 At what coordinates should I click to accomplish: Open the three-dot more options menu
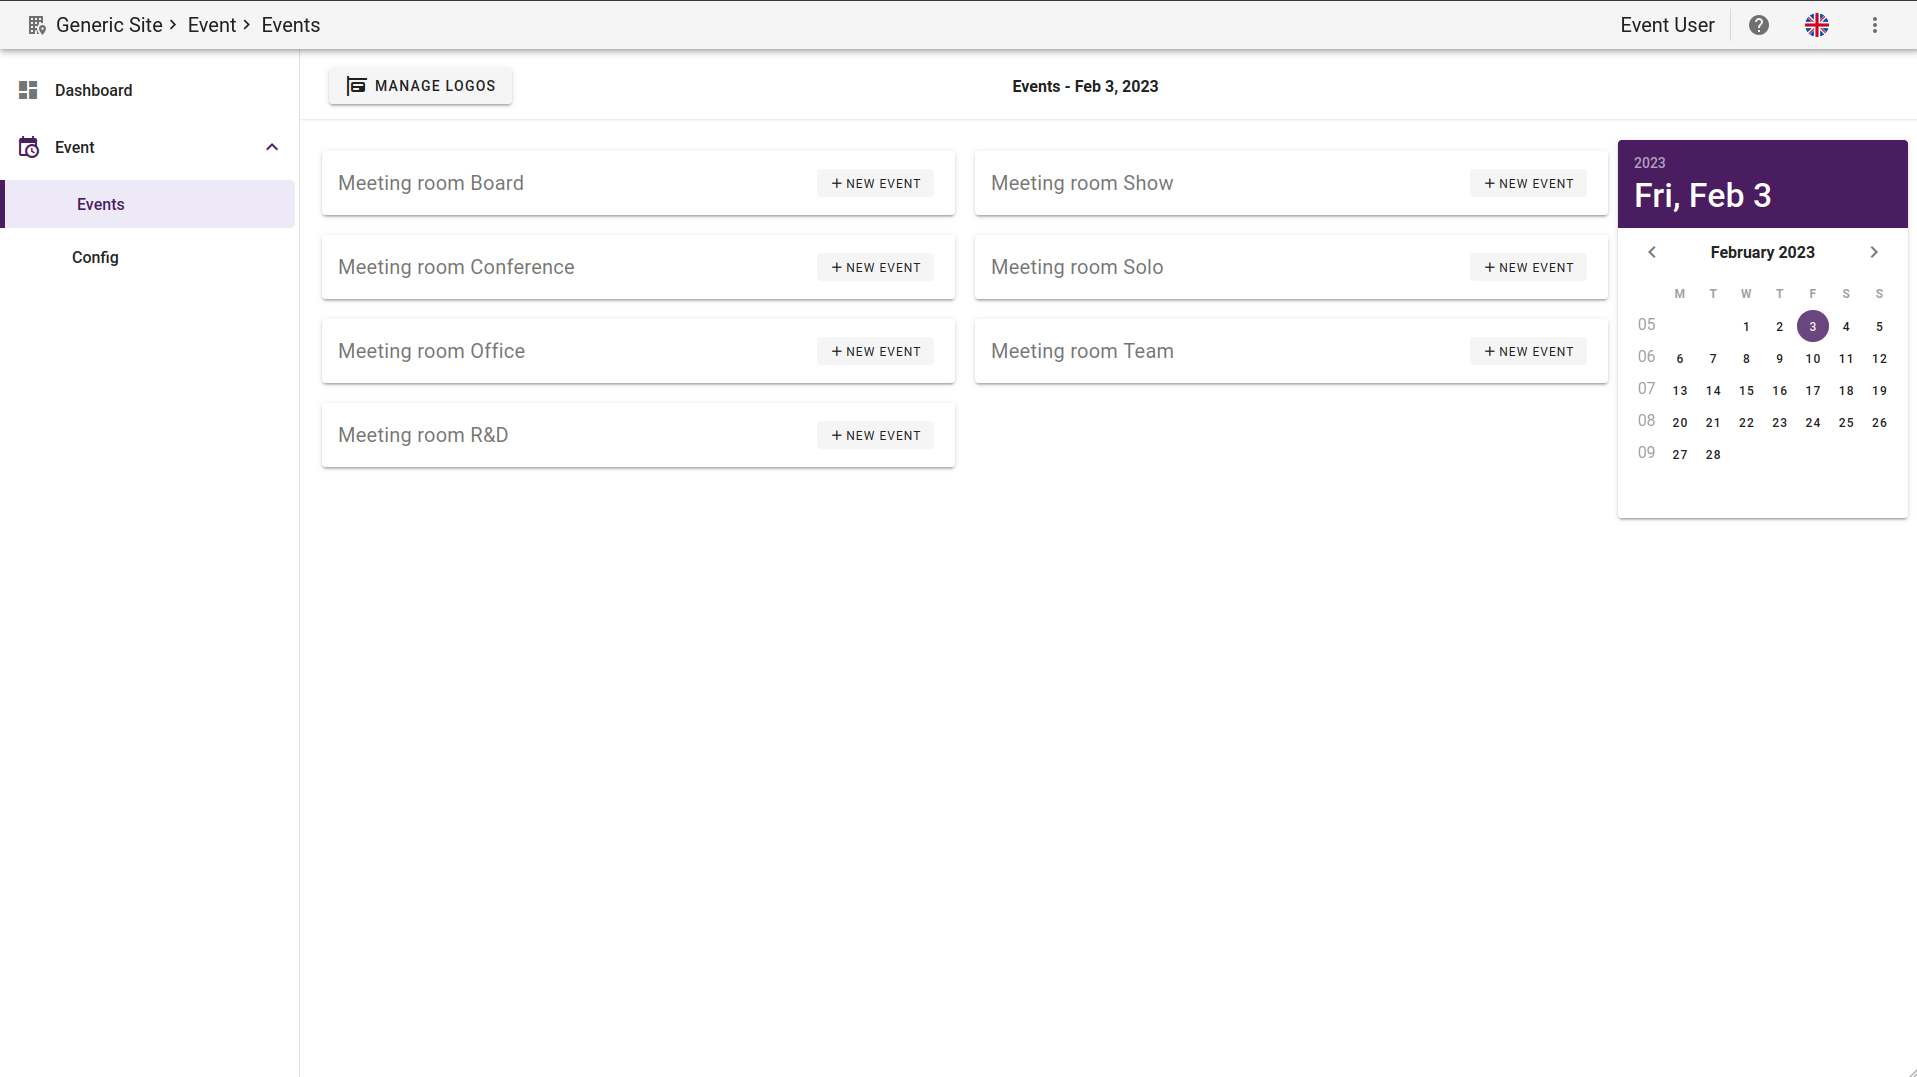point(1875,25)
